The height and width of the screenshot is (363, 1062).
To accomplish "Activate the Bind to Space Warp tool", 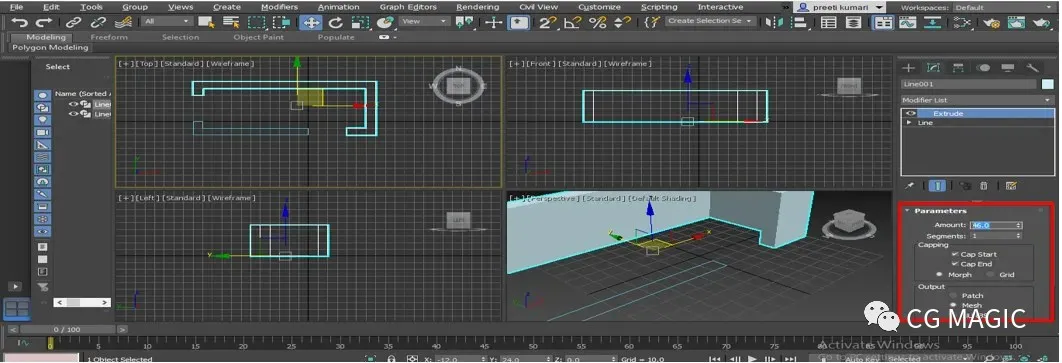I will (124, 22).
